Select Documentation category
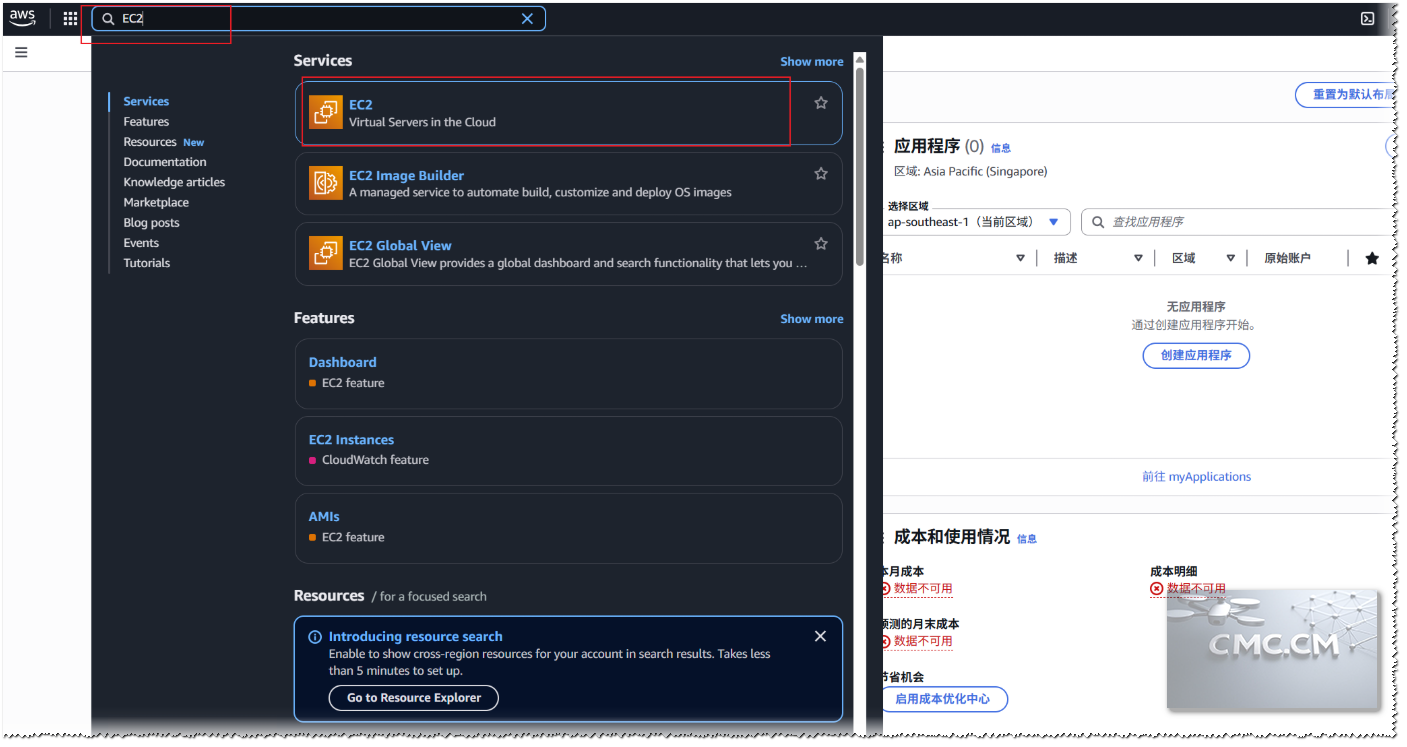 point(165,162)
